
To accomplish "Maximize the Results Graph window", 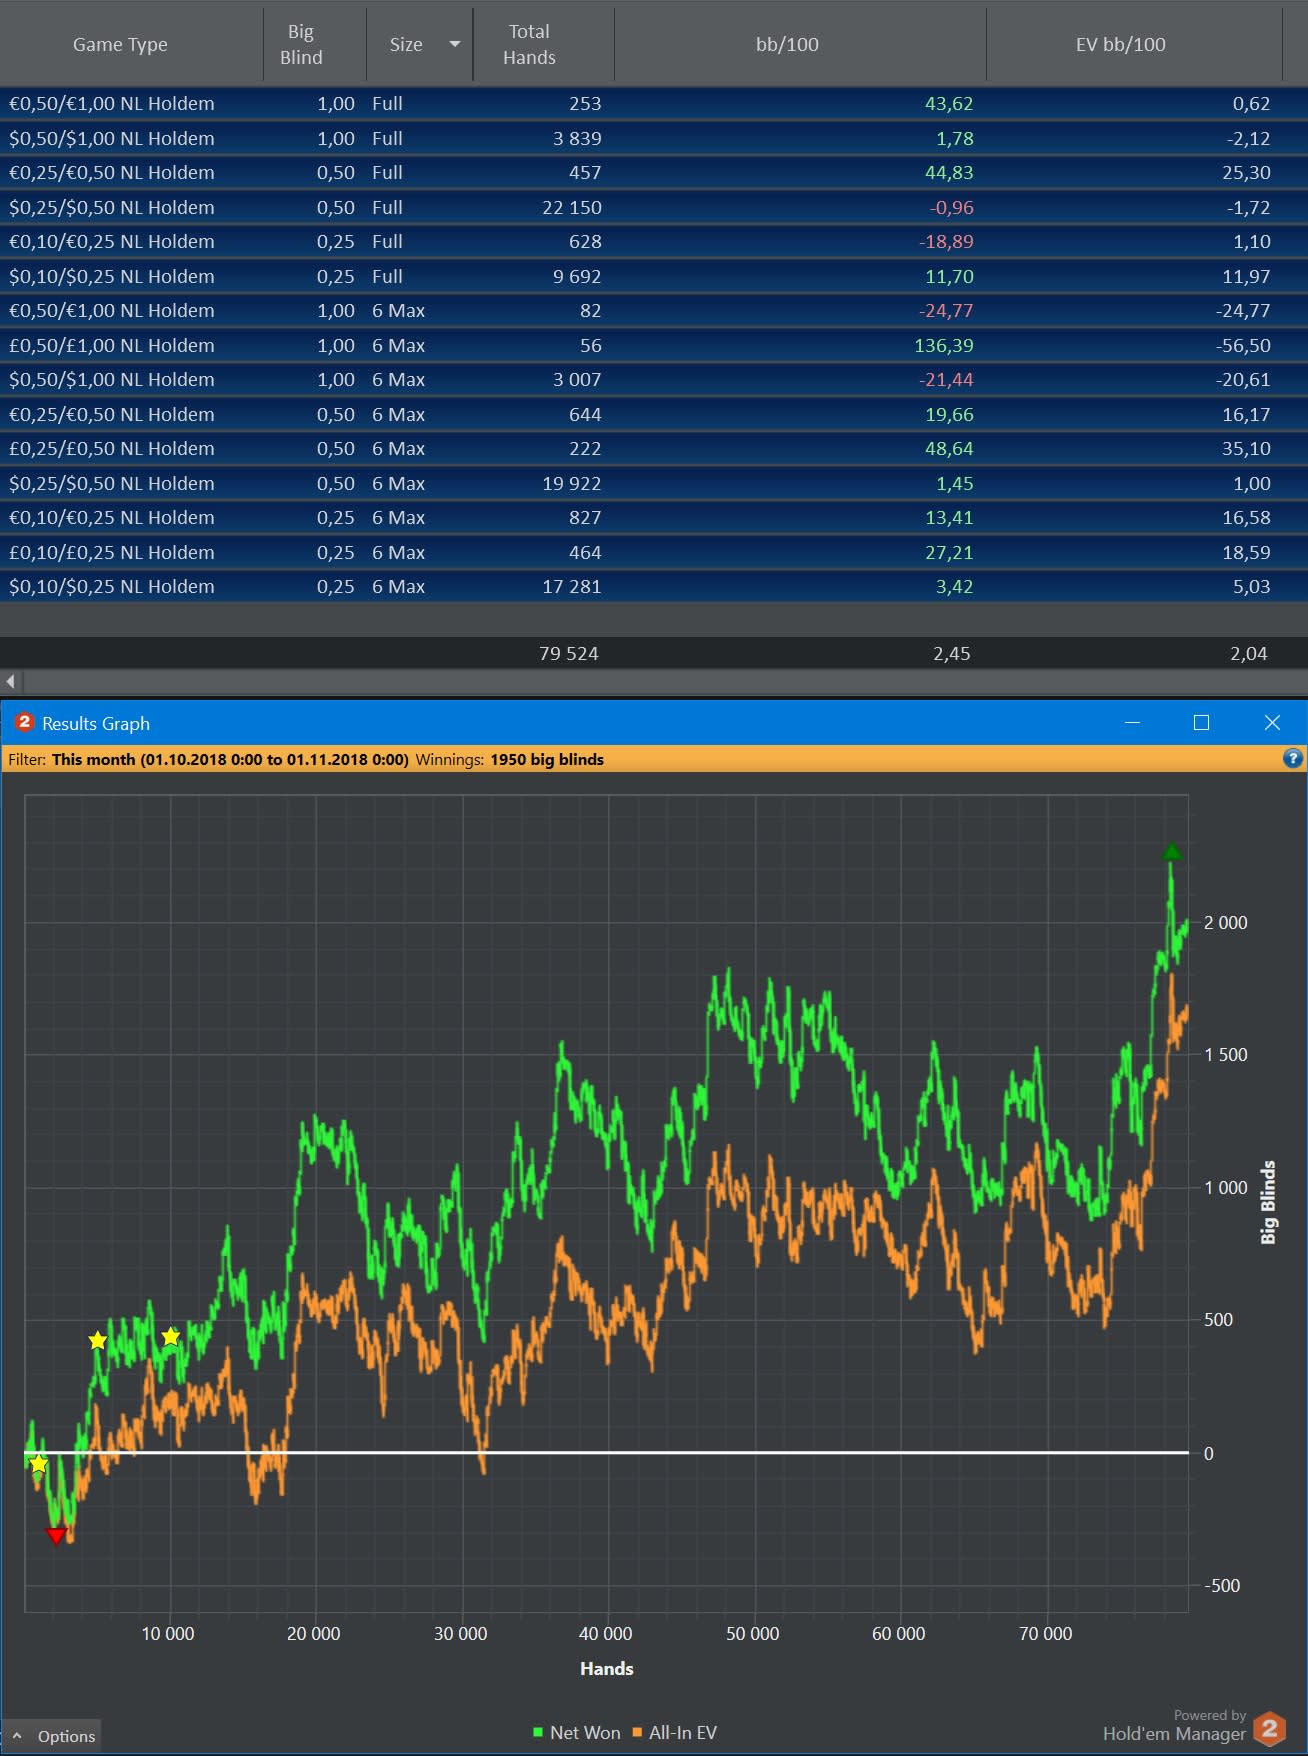I will coord(1202,722).
